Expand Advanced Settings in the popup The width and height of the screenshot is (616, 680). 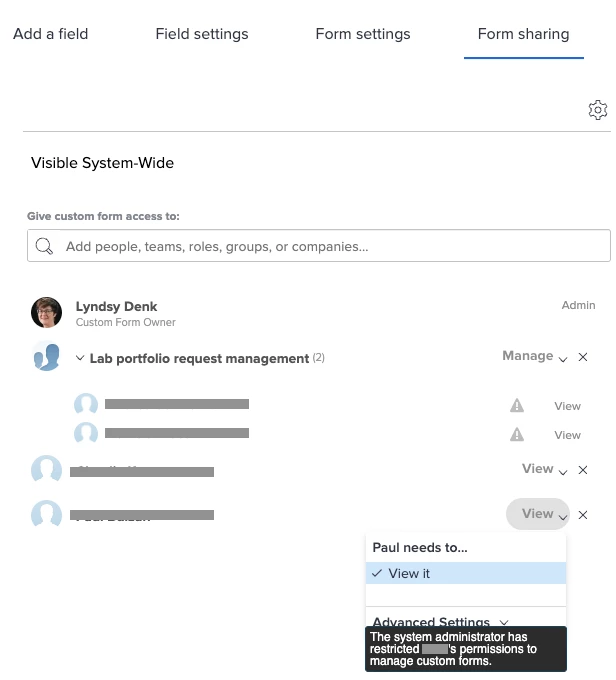pos(440,621)
